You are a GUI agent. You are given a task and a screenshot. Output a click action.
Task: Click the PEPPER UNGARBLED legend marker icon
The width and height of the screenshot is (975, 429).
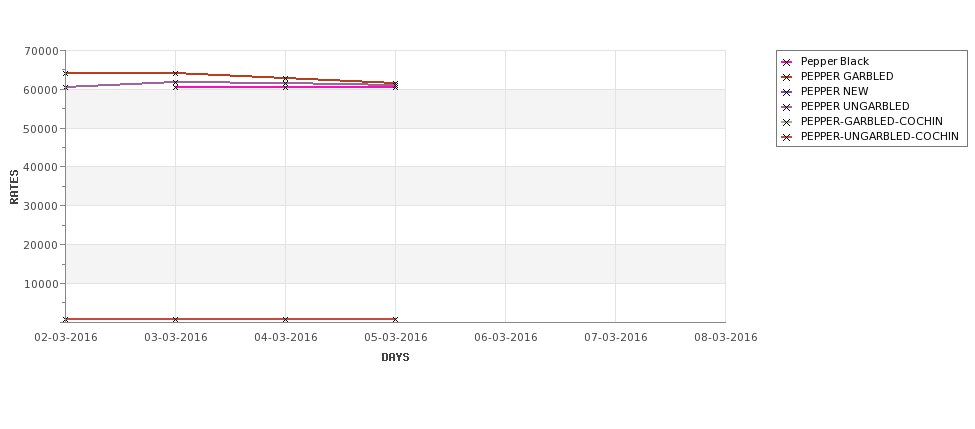click(787, 107)
